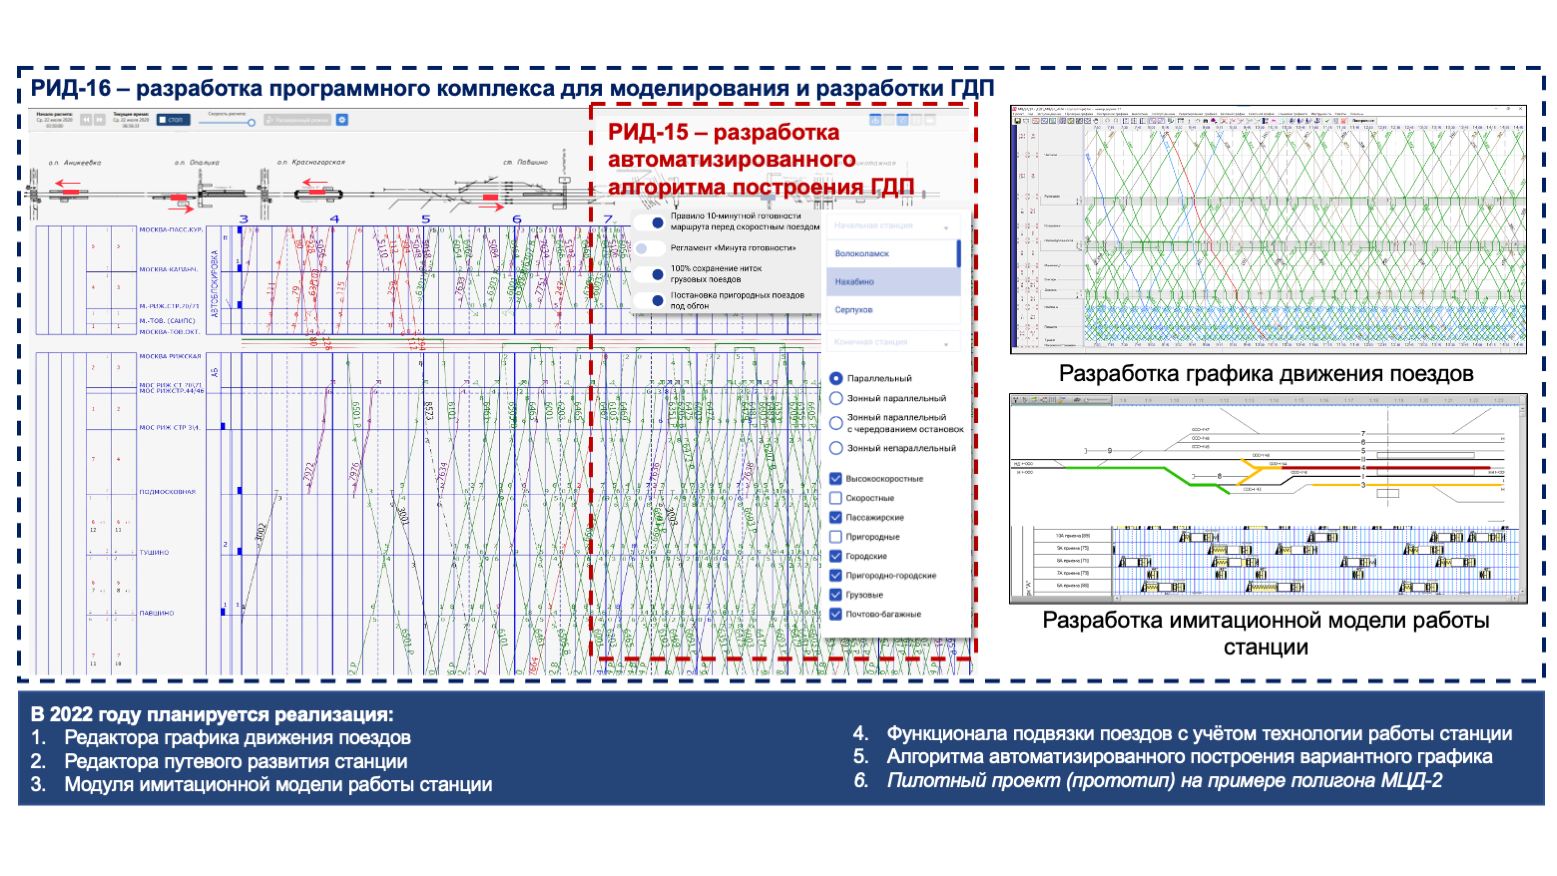
Task: Select Зонный параллельный с чередованием остановок
Action: tap(836, 423)
